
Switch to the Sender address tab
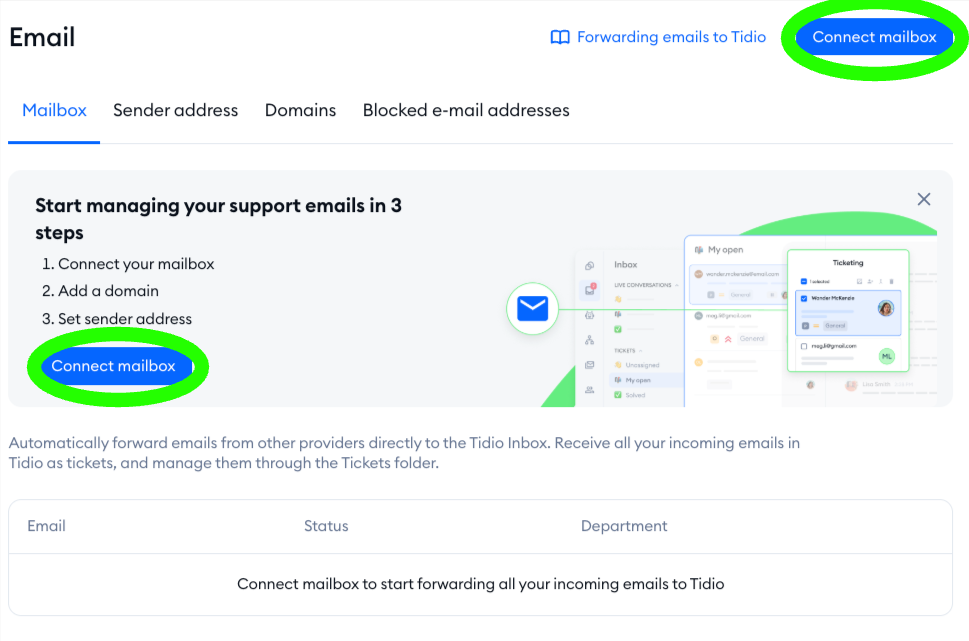coord(175,110)
